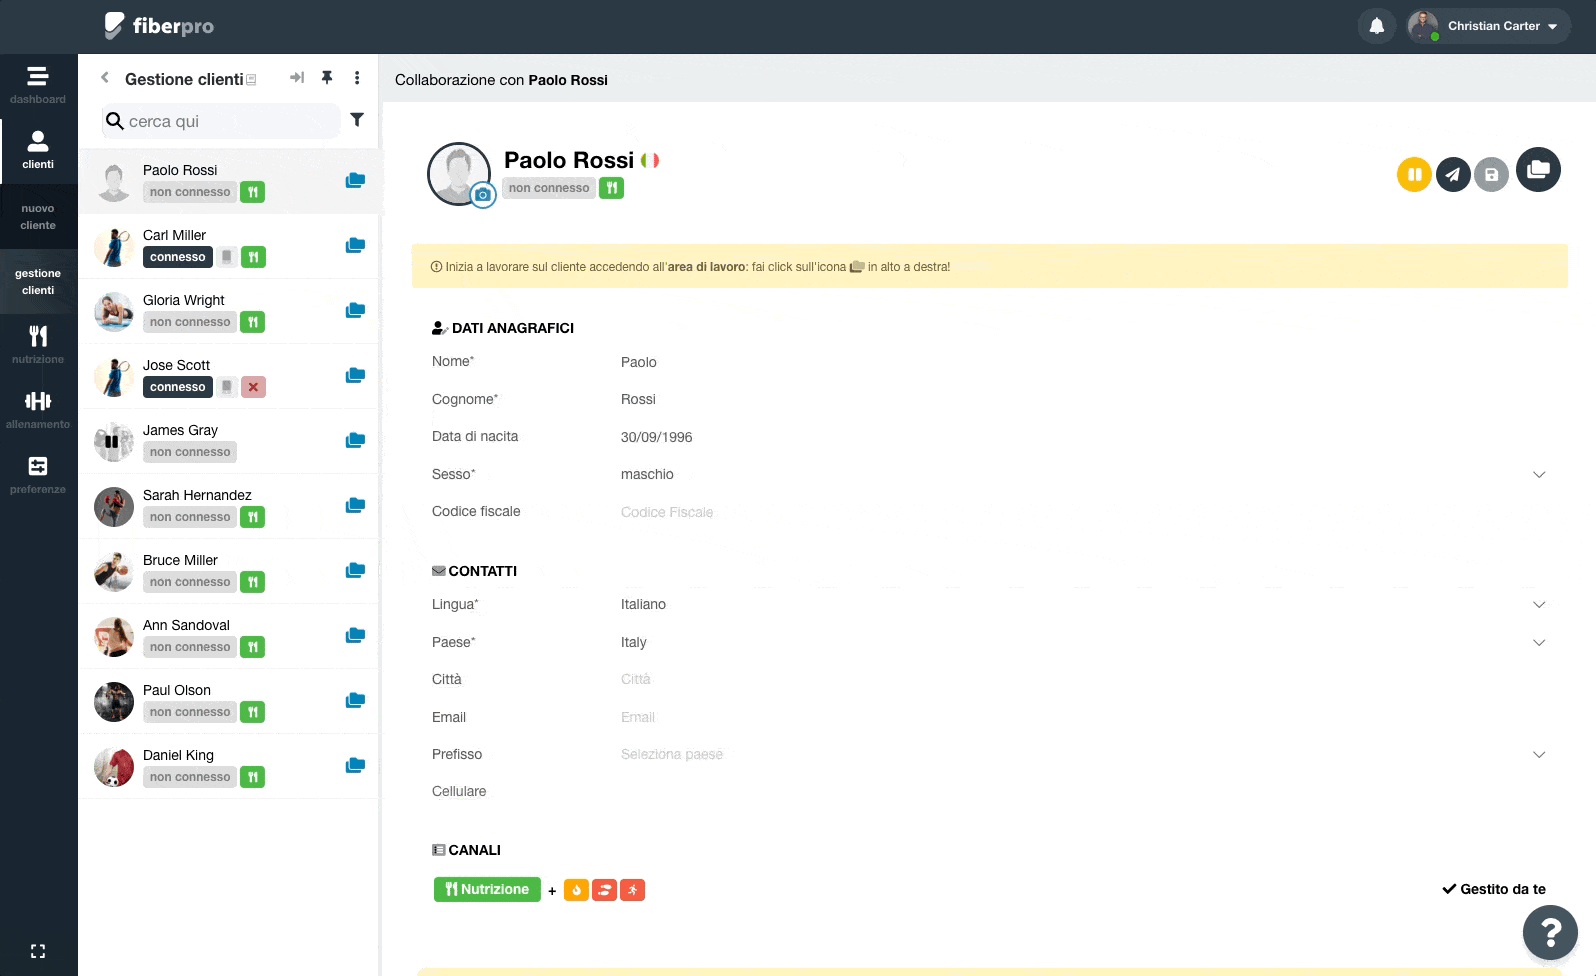Open Ann Sandoval workspace folder icon

click(x=355, y=636)
